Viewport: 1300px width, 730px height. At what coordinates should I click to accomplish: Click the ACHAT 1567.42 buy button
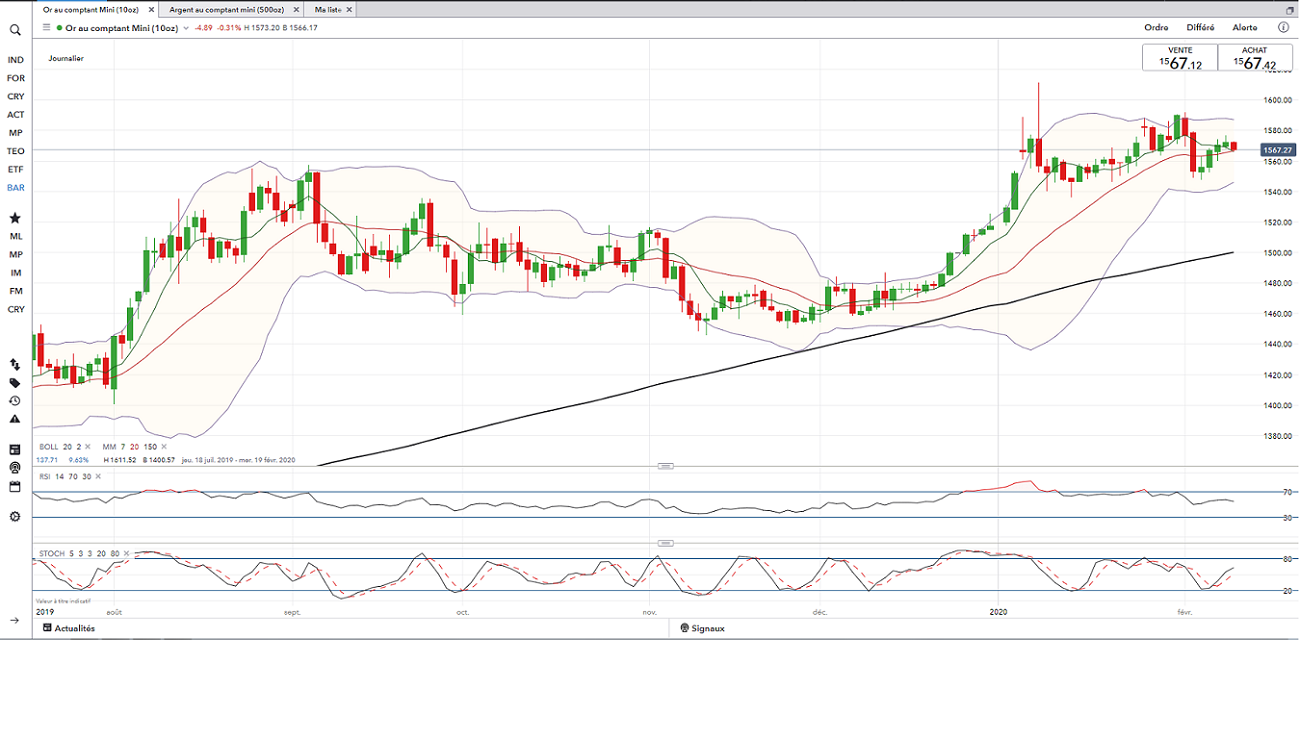[x=1254, y=58]
